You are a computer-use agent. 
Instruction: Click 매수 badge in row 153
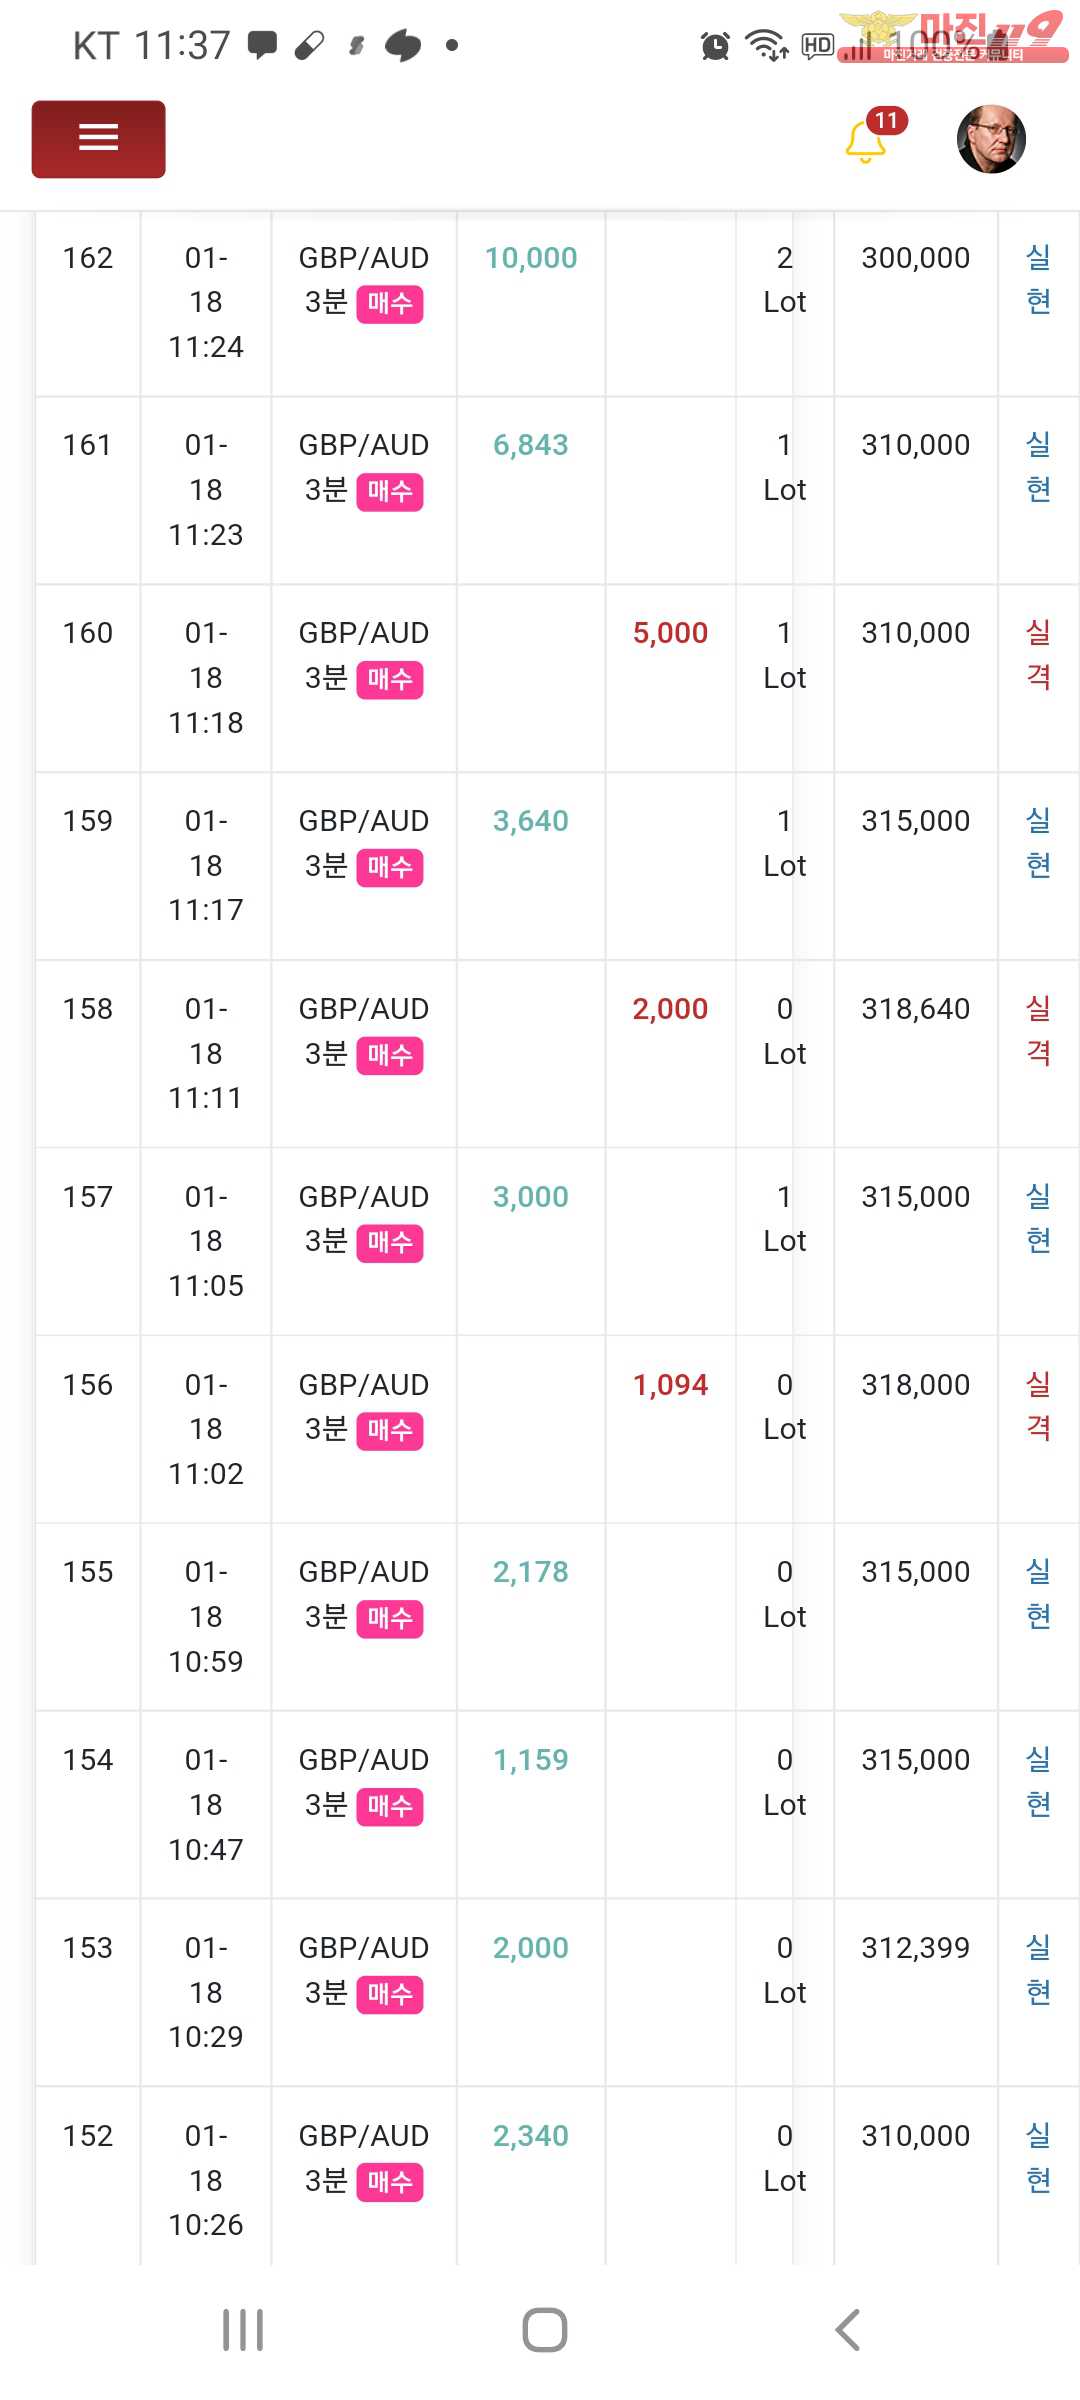[390, 1994]
